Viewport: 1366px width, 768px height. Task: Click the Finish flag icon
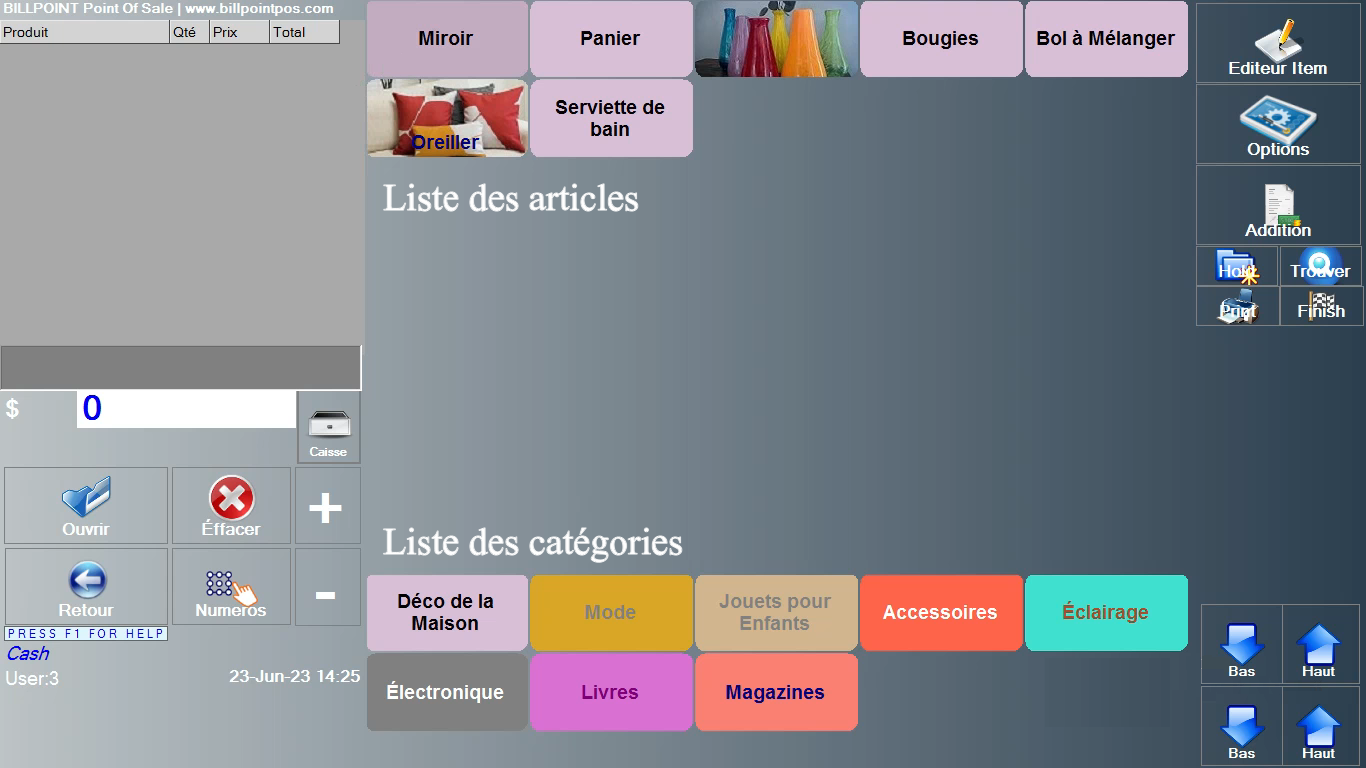point(1321,306)
